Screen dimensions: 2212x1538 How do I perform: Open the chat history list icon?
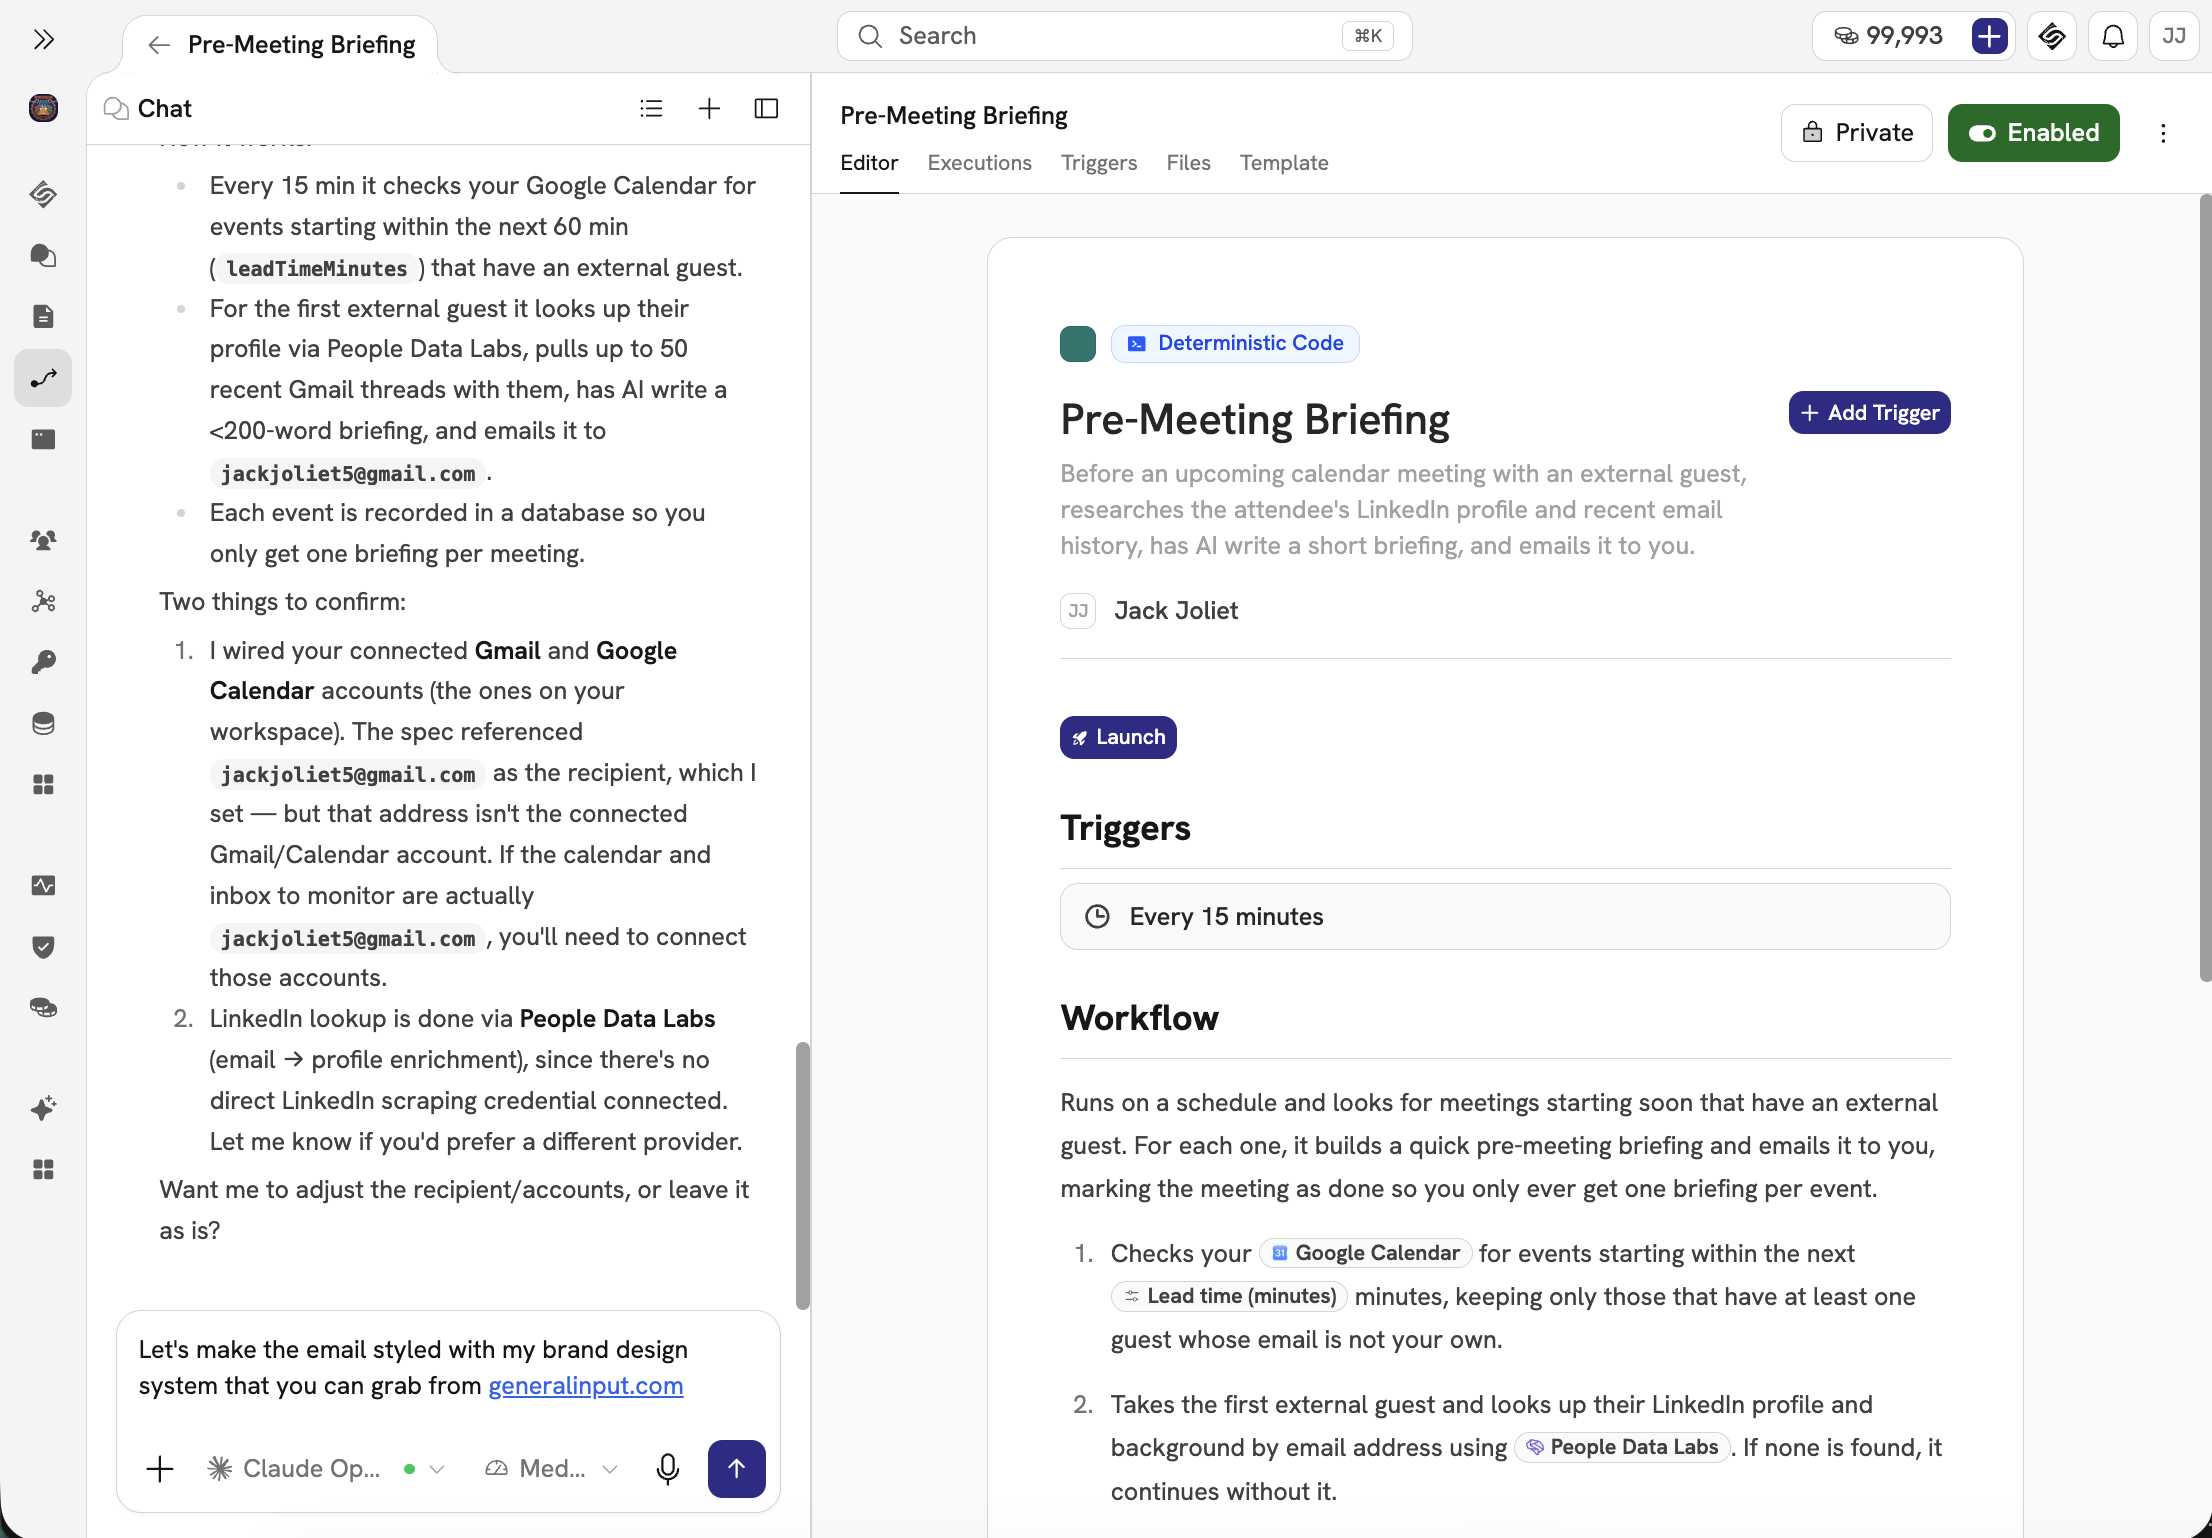click(651, 108)
